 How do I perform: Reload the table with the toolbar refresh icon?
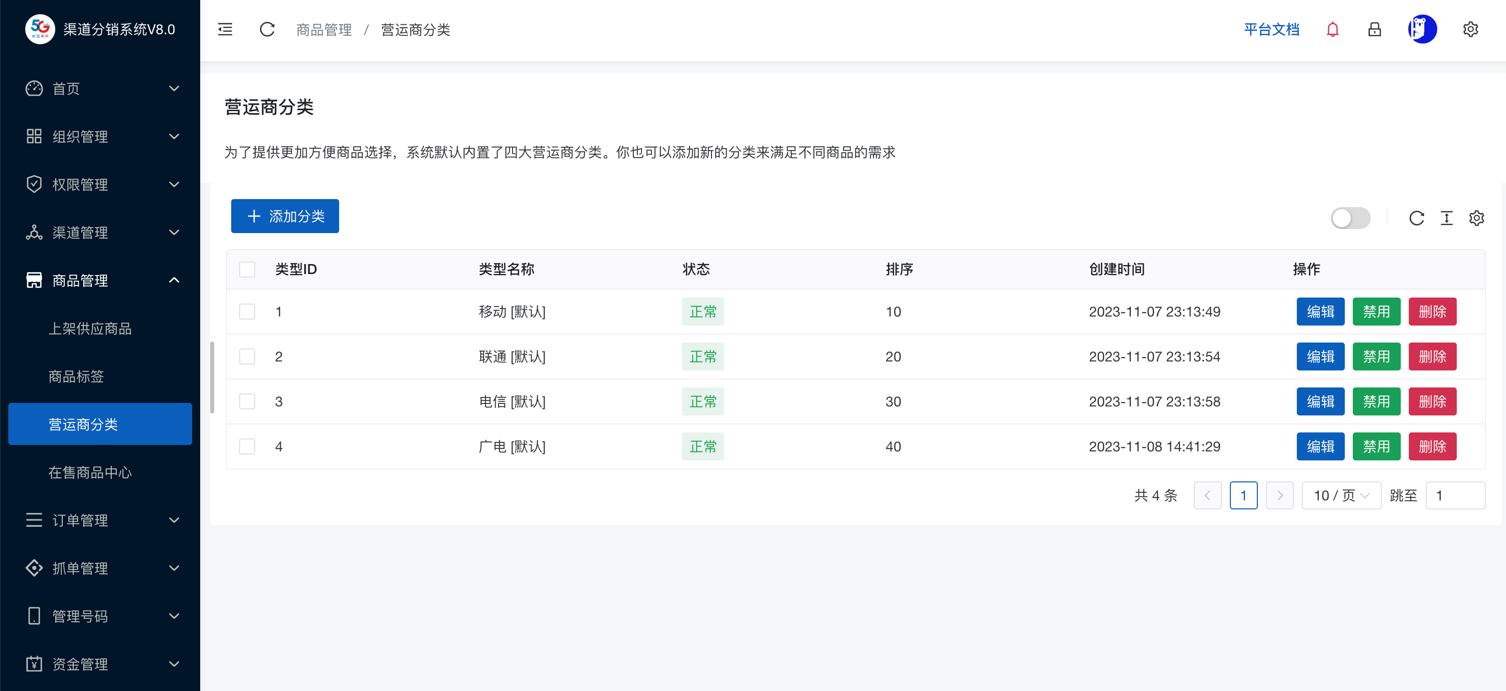click(x=1416, y=218)
